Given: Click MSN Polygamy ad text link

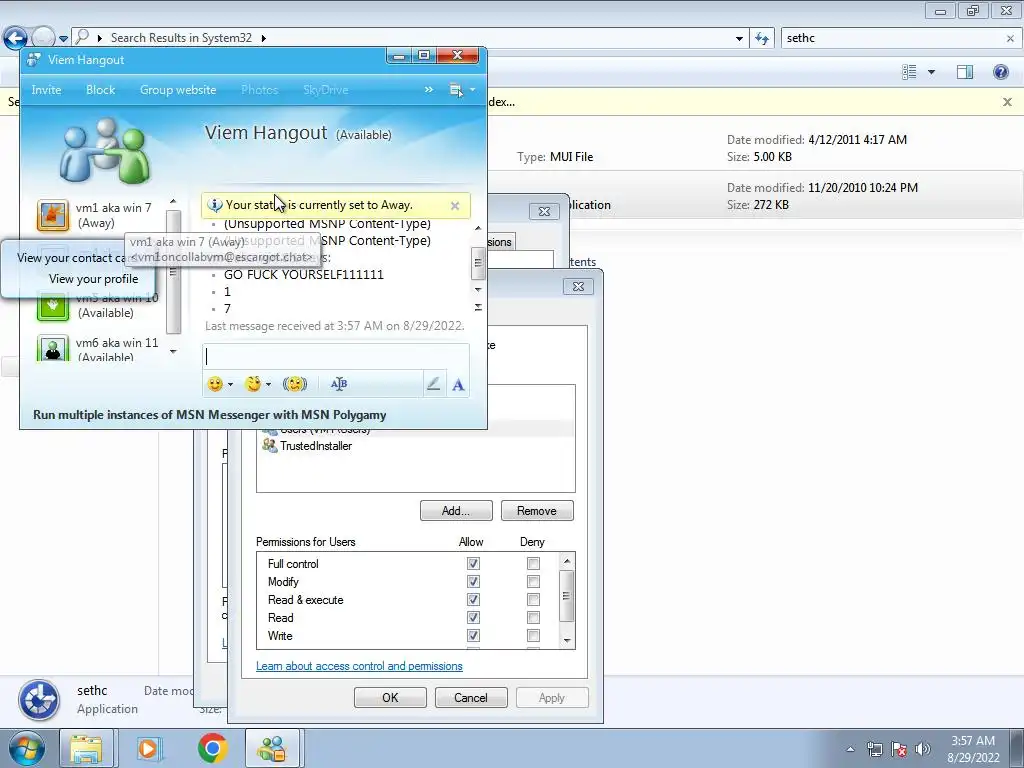Looking at the screenshot, I should (x=210, y=415).
